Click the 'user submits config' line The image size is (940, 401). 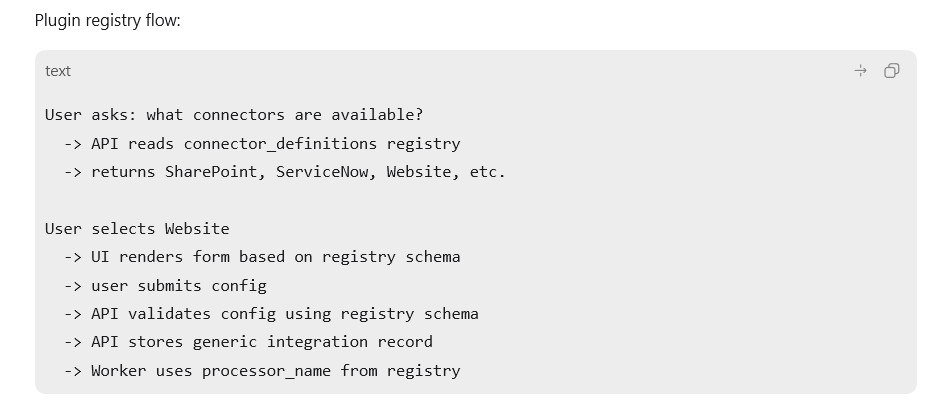coord(165,286)
